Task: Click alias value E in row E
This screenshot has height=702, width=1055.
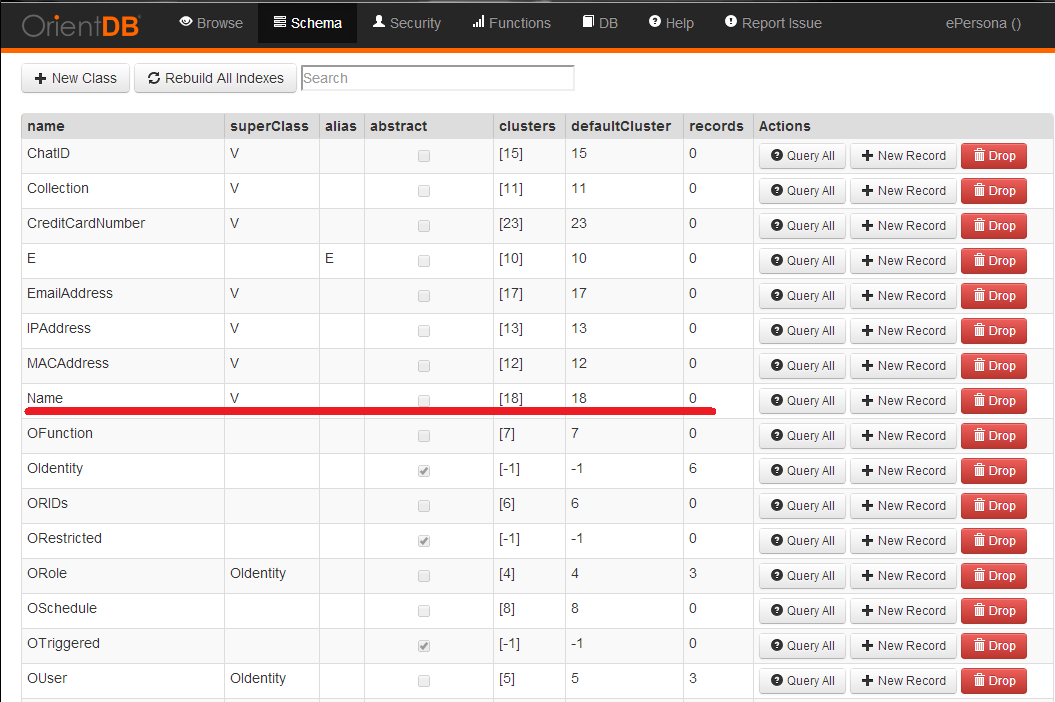Action: point(329,258)
